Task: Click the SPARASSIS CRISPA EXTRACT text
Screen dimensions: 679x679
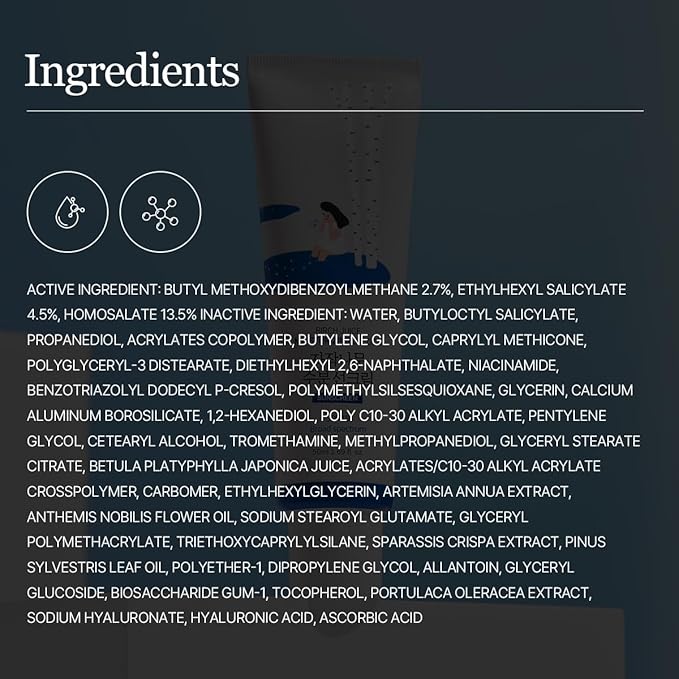Action: (466, 542)
